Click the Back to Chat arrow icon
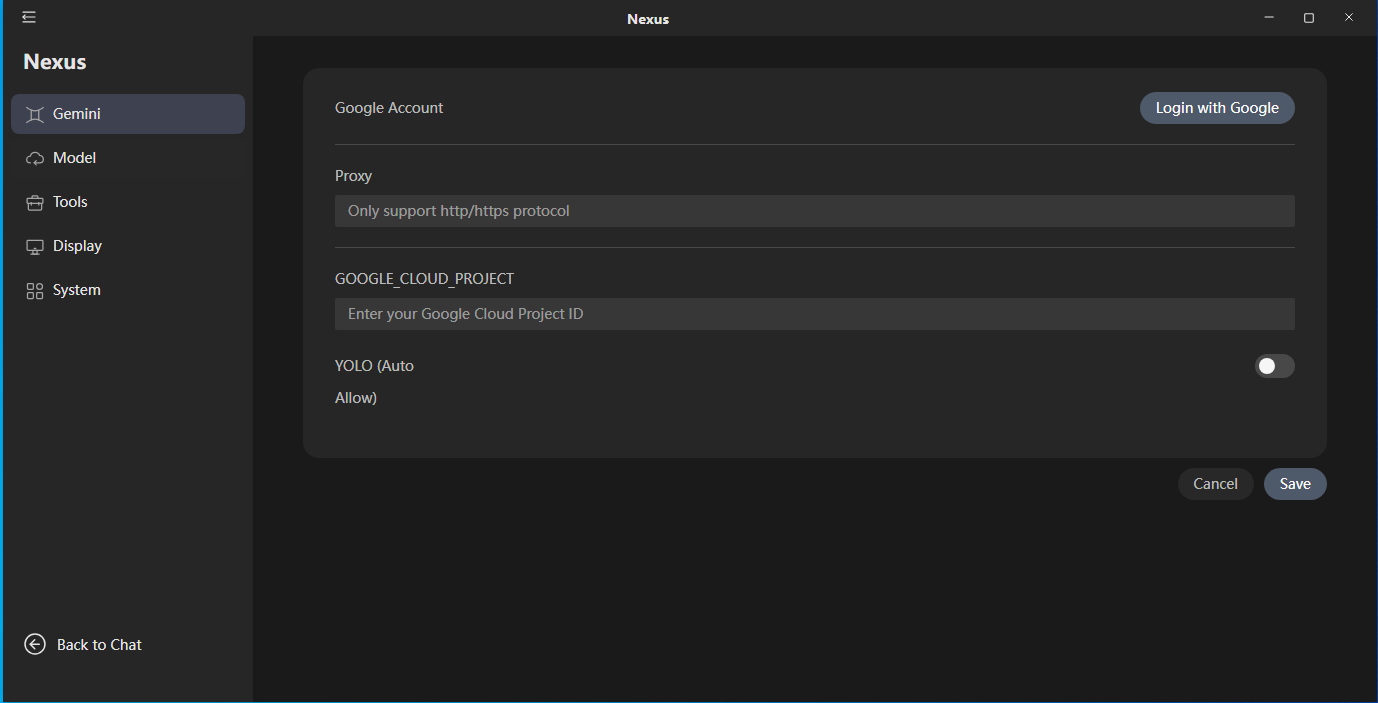Image resolution: width=1378 pixels, height=703 pixels. (x=35, y=645)
